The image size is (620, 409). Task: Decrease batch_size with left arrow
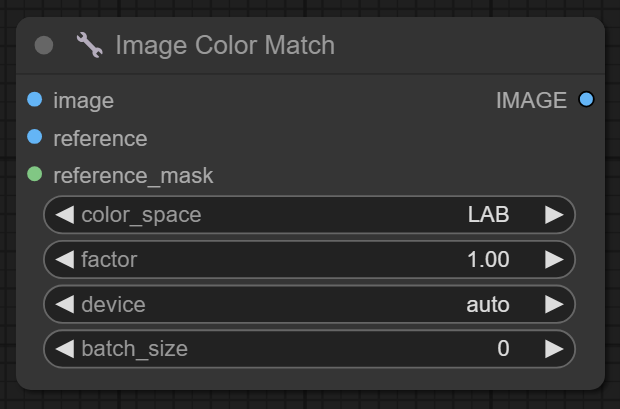pos(65,349)
